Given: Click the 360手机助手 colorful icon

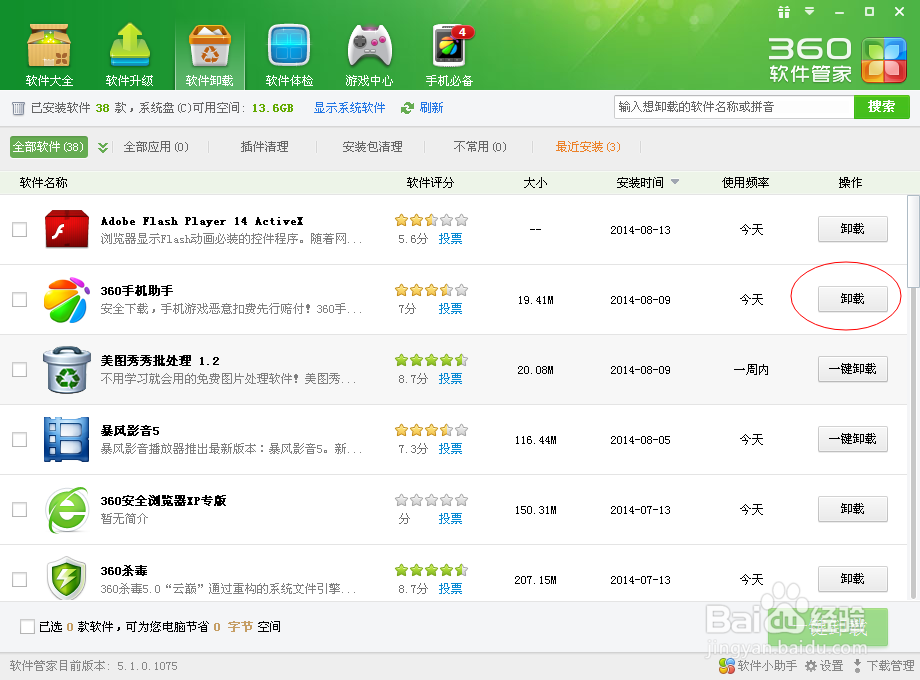Looking at the screenshot, I should (67, 300).
